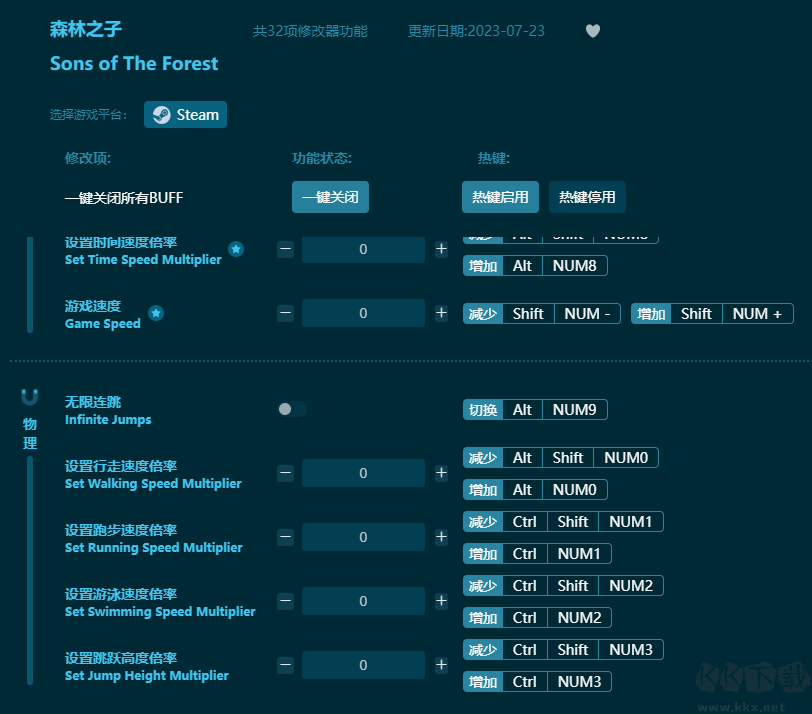Click the Set Running Speed Multiplier label
812x714 pixels.
(x=154, y=547)
